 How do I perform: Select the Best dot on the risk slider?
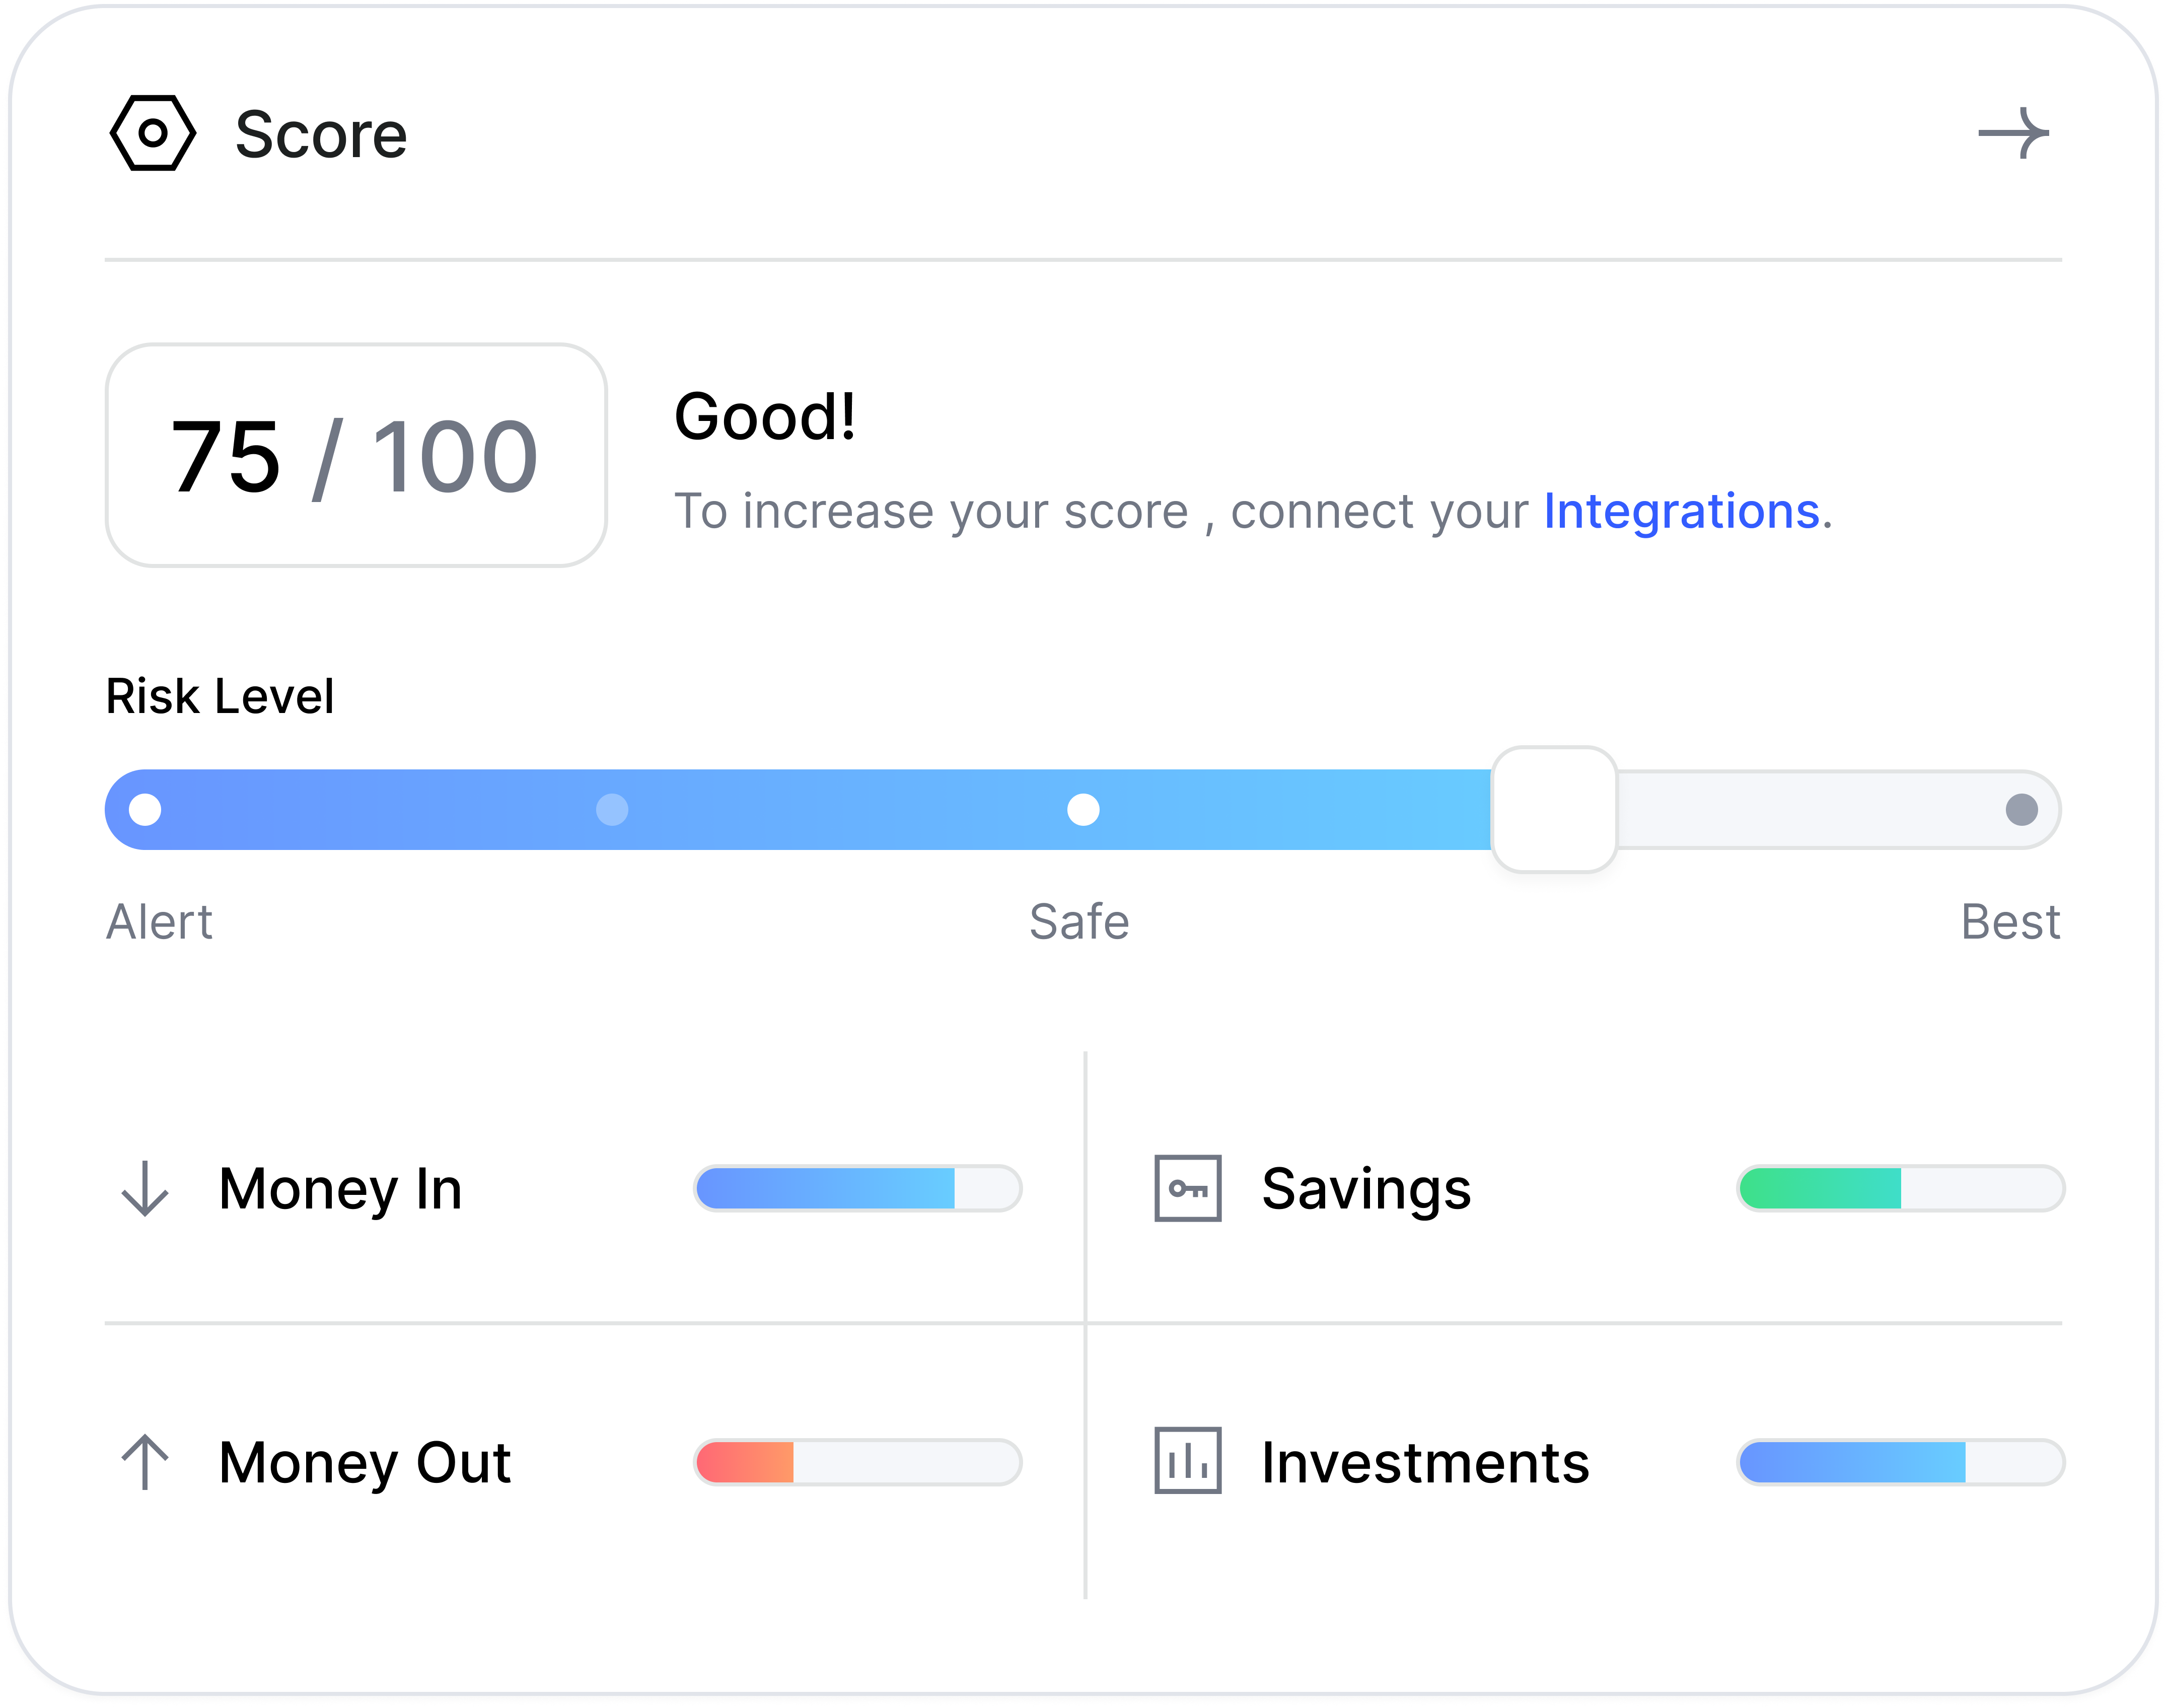(2021, 809)
